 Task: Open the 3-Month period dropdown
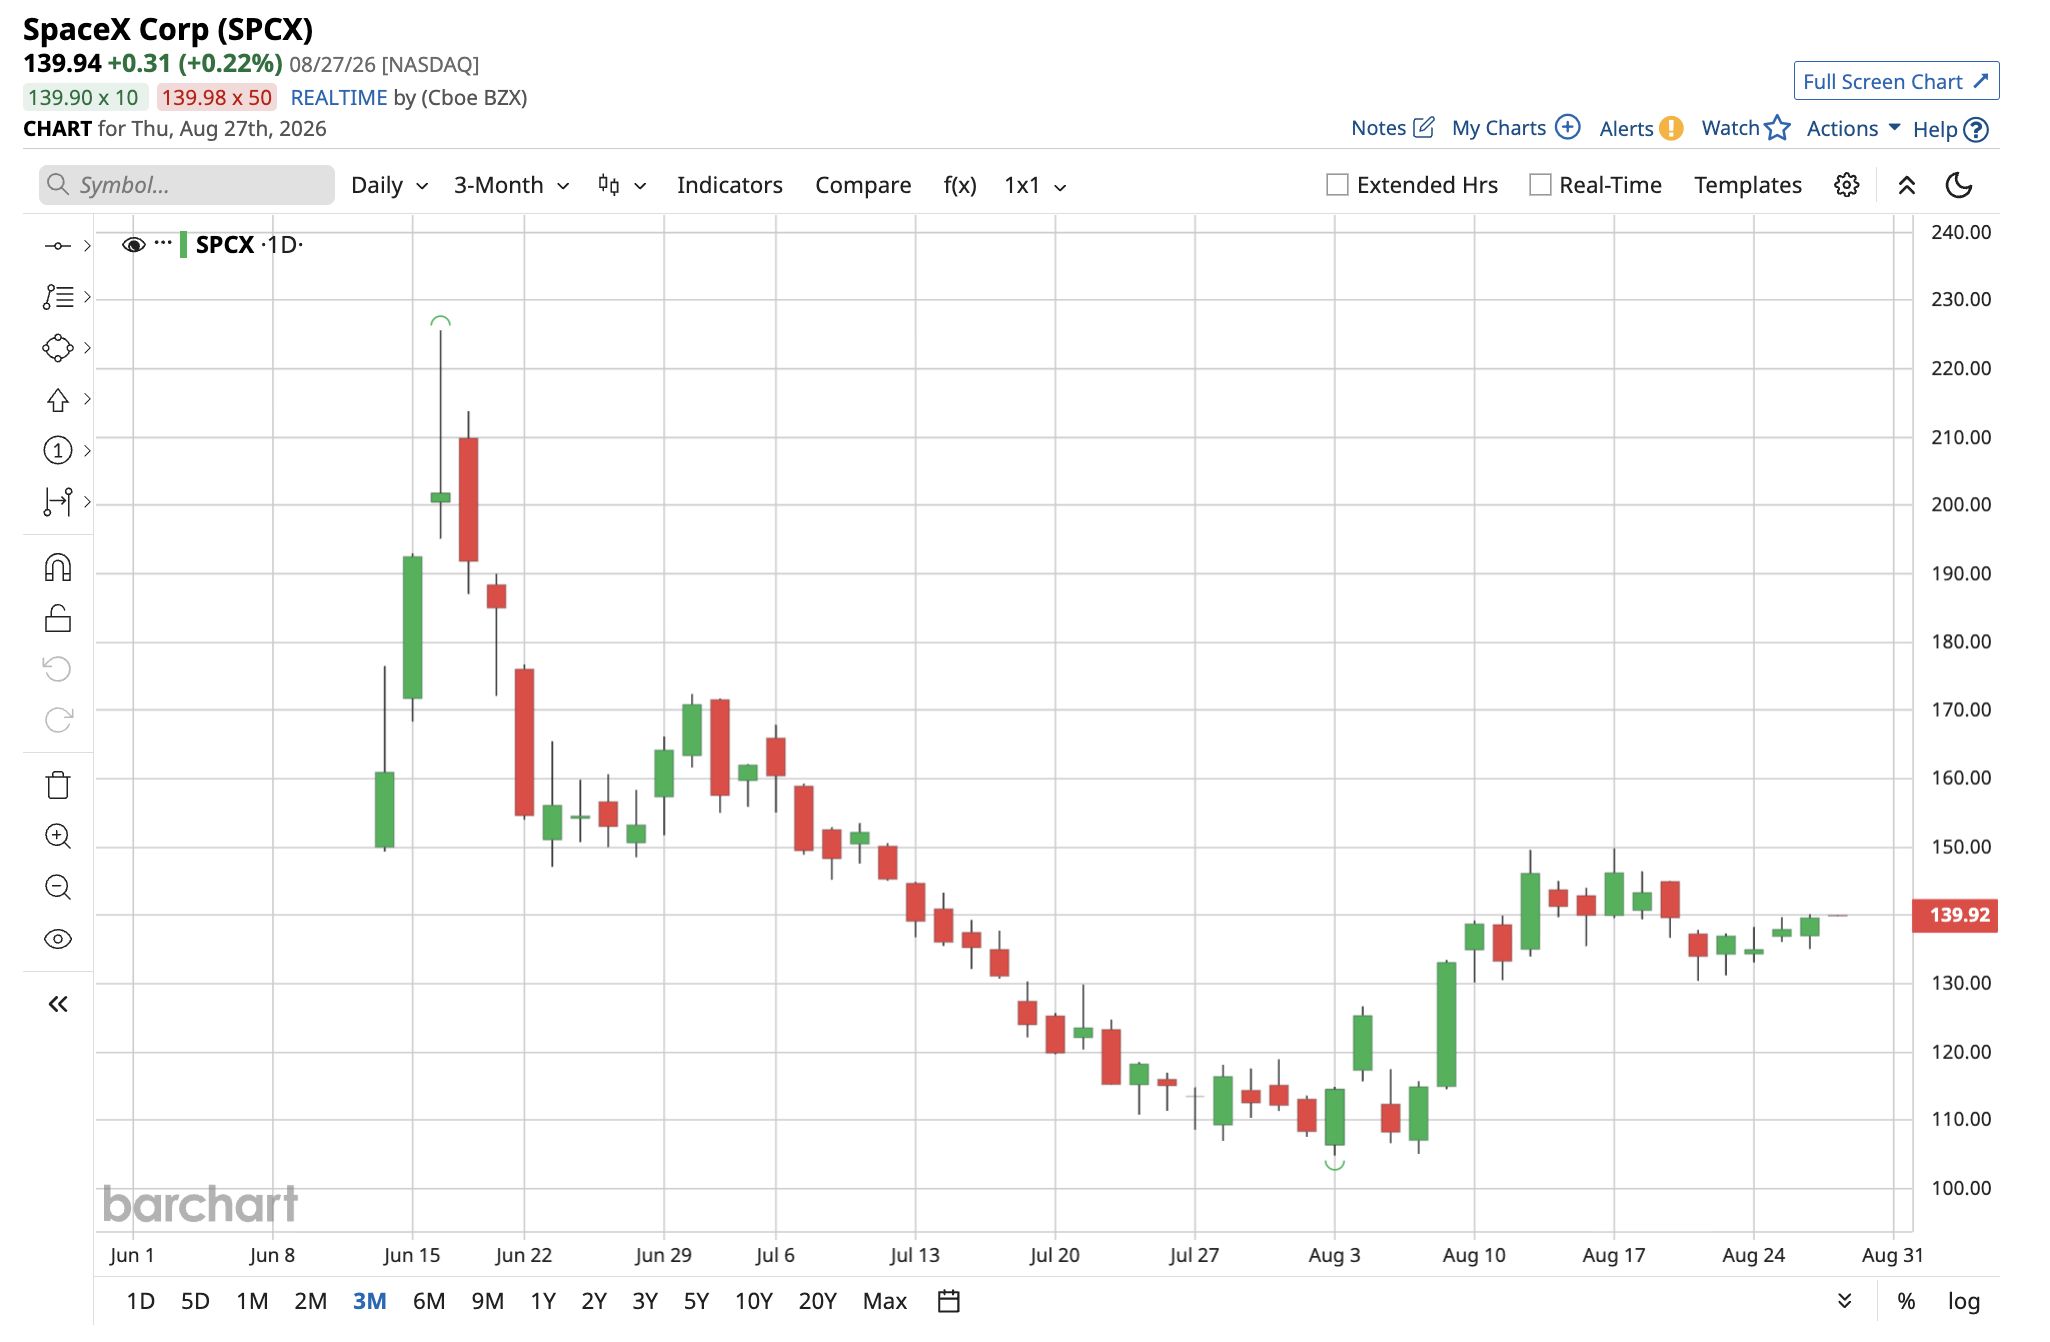click(512, 185)
